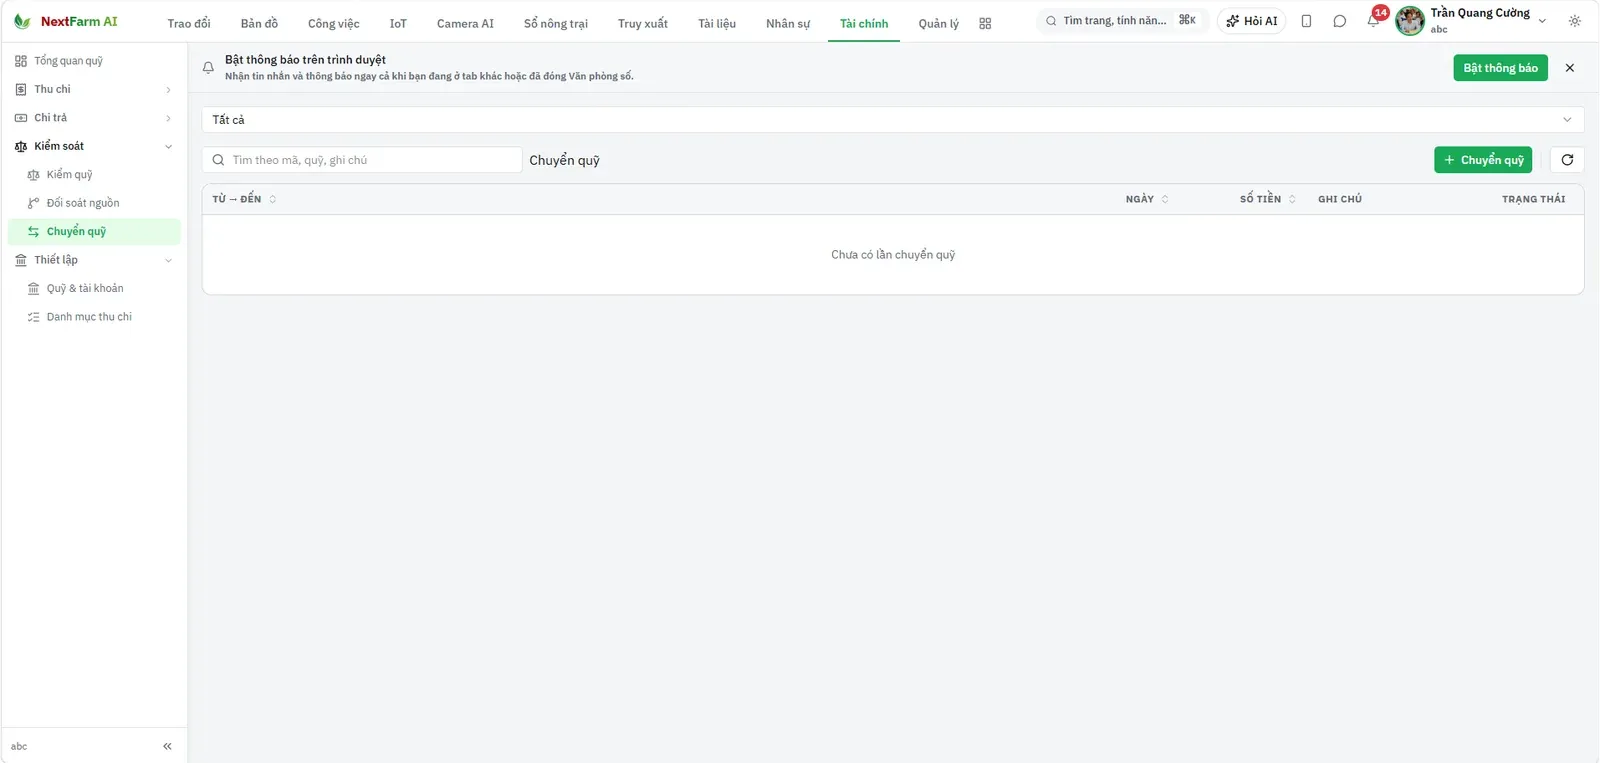Open the user account dropdown chevron
The width and height of the screenshot is (1600, 763).
tap(1542, 21)
